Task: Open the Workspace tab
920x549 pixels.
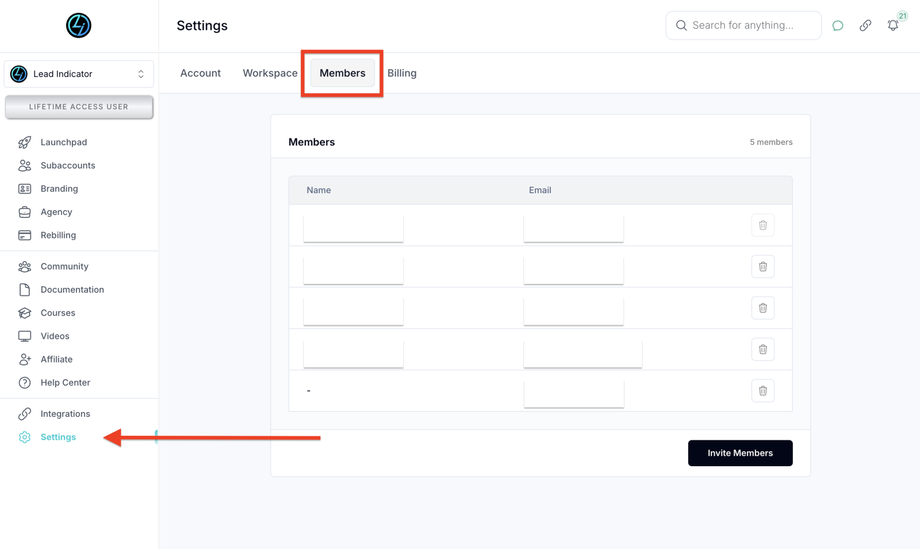Action: pos(270,73)
